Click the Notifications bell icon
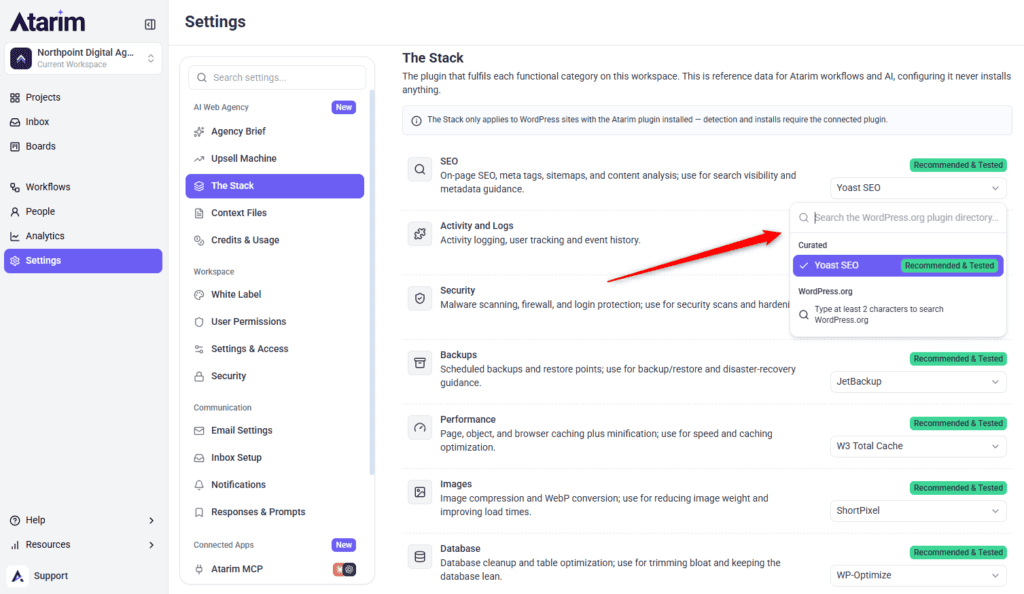This screenshot has height=594, width=1024. (199, 485)
